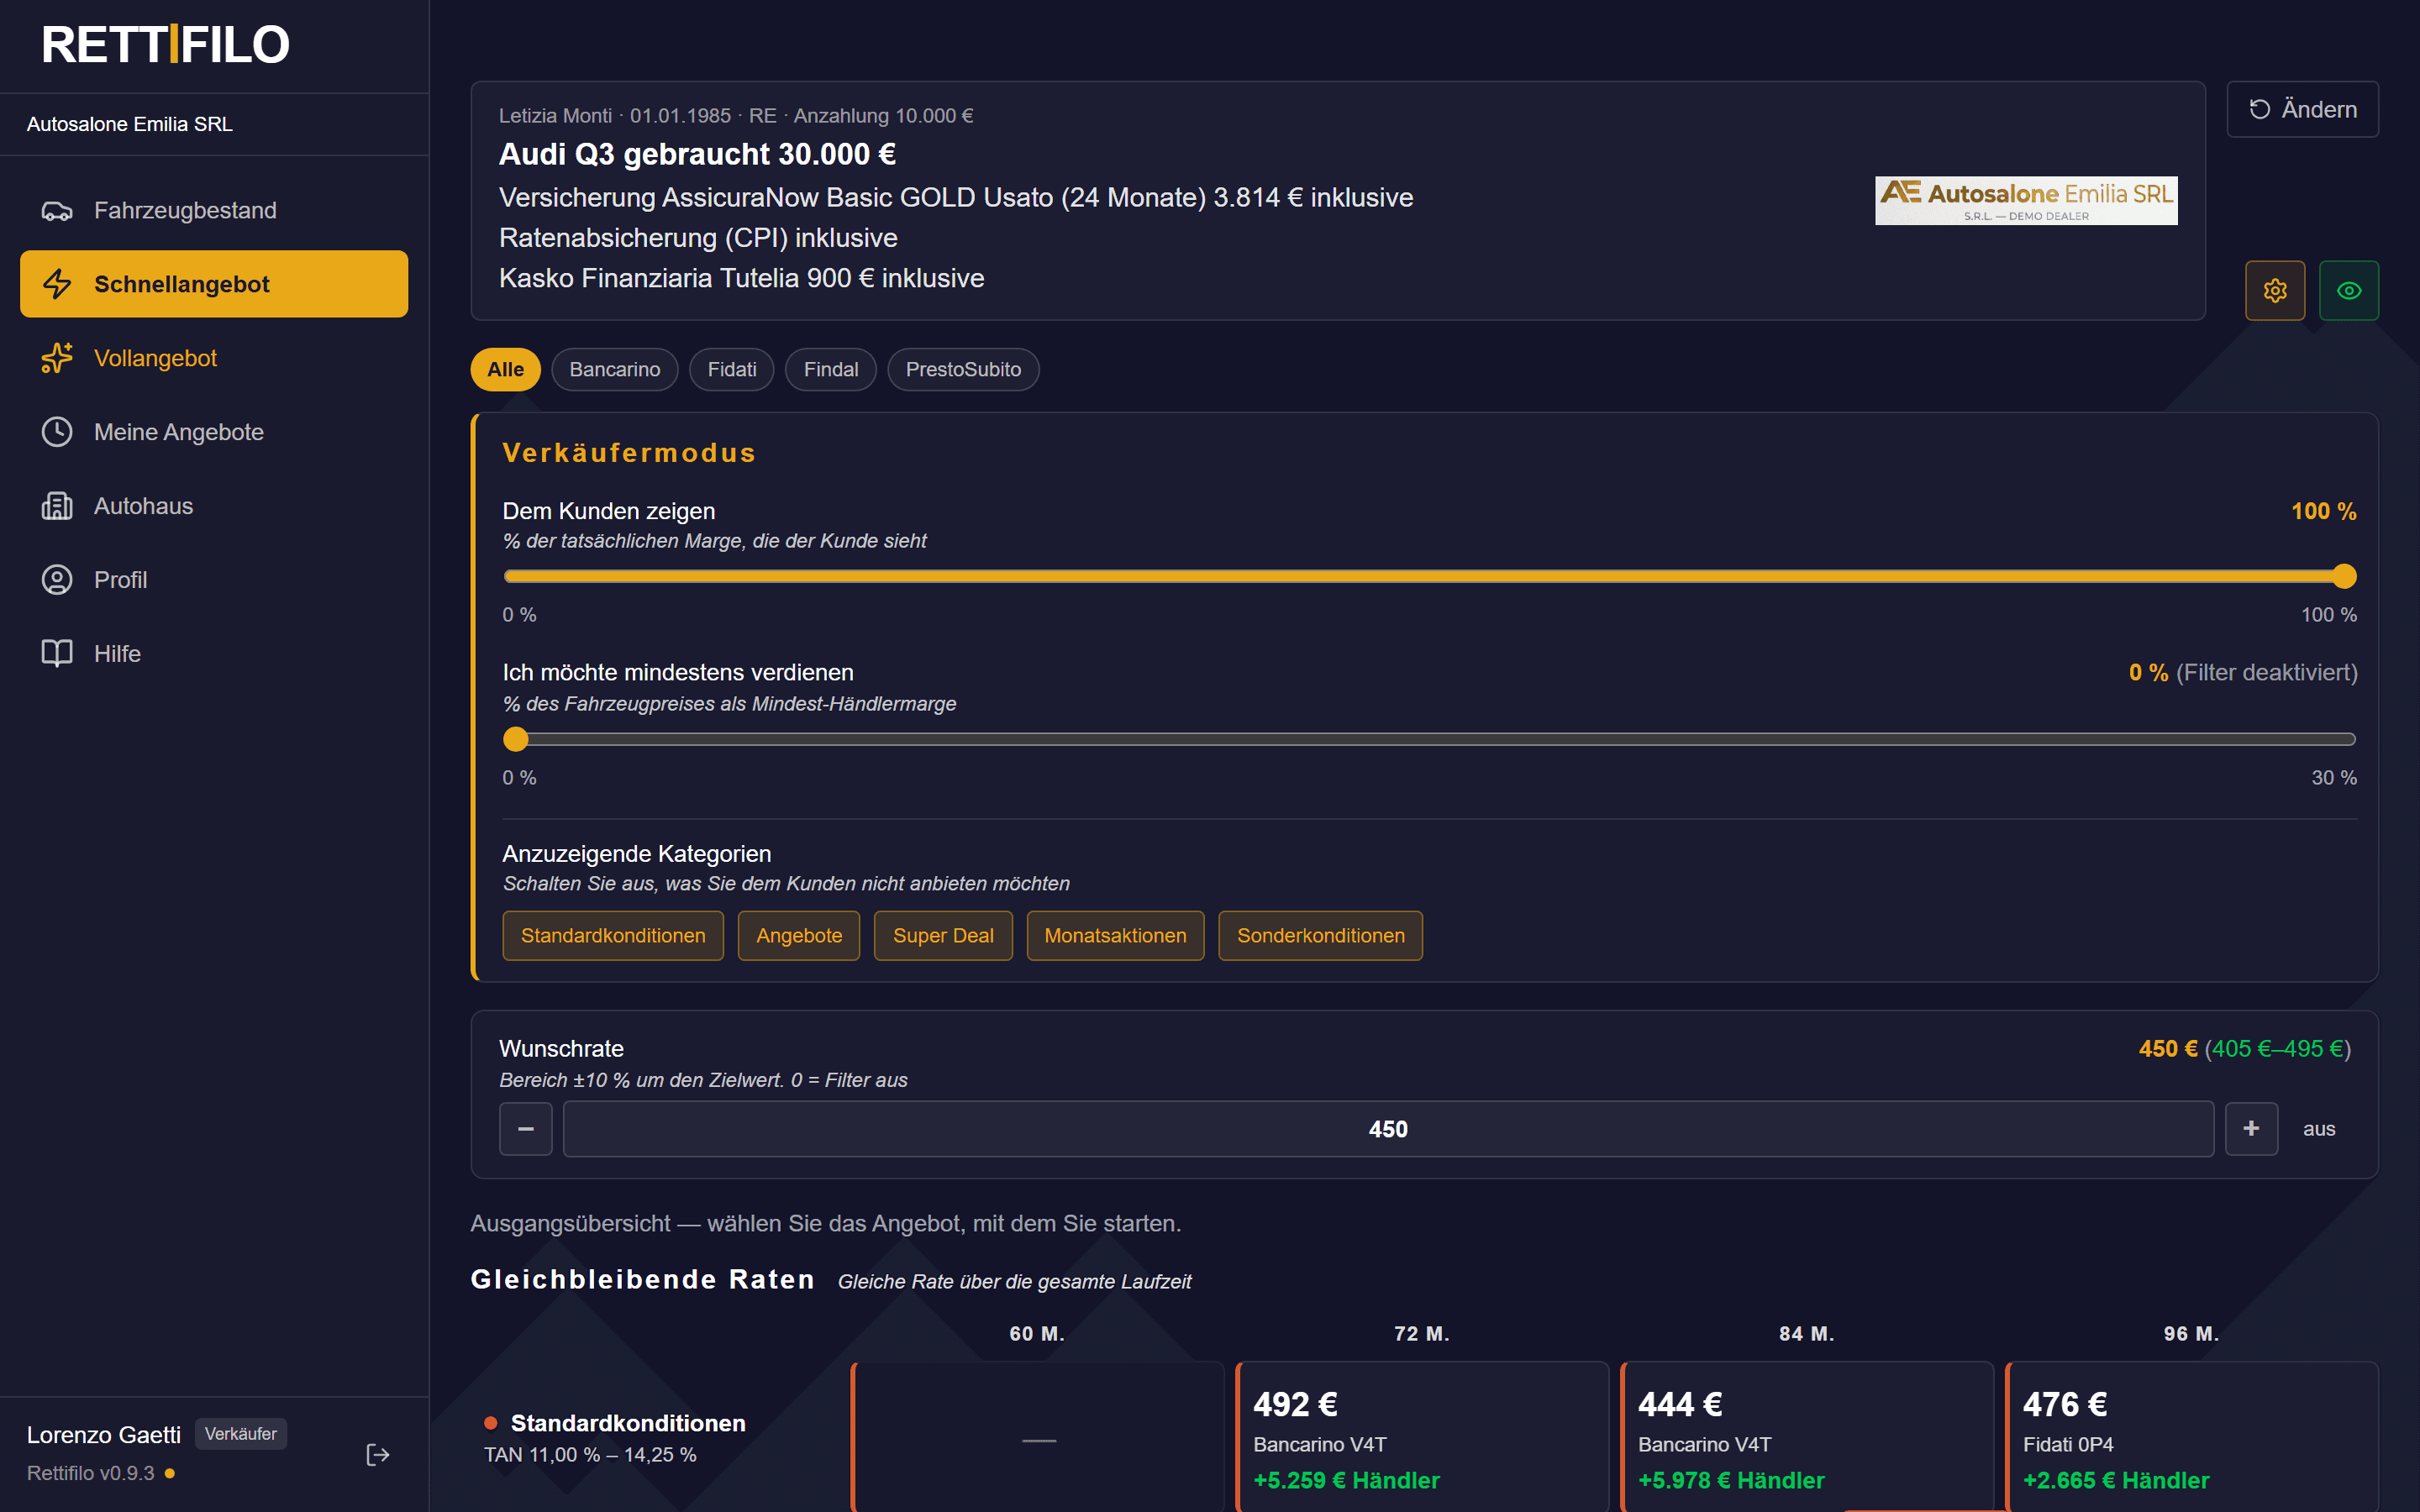Filter offers by Fidati

pos(732,370)
